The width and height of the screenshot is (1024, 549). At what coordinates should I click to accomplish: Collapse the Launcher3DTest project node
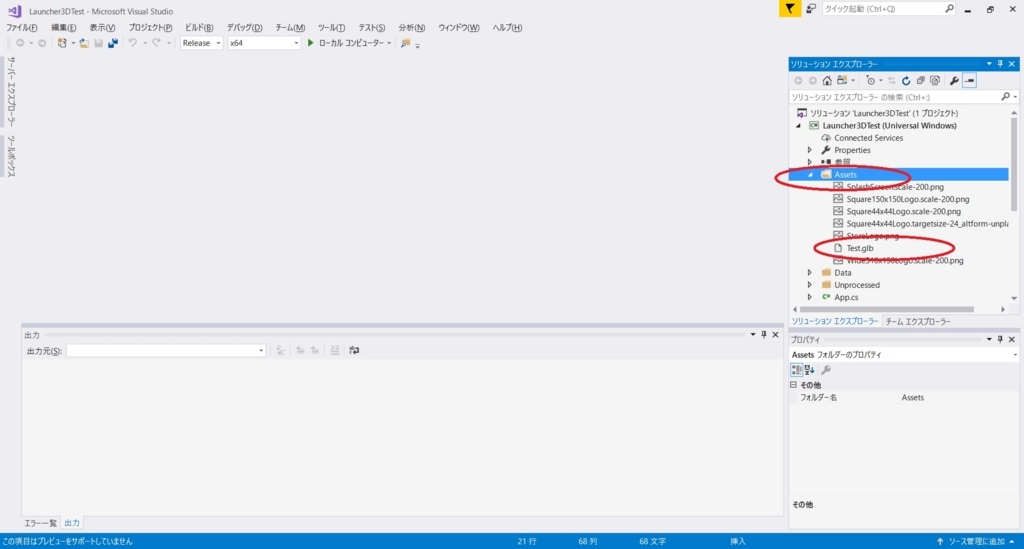coord(798,126)
